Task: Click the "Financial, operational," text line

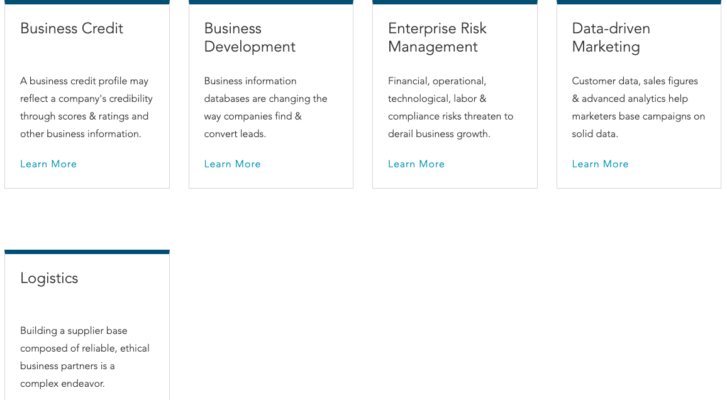Action: 437,81
